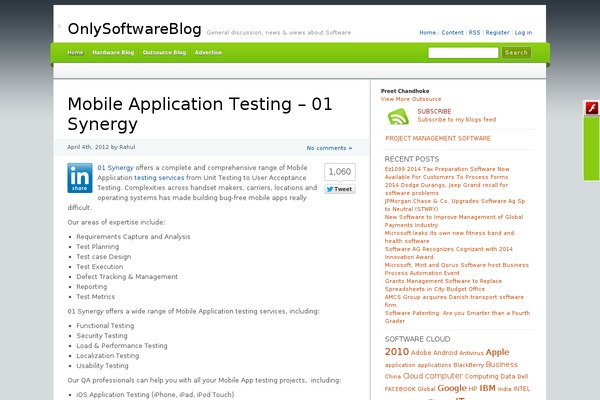Open JPMorgan Chase Upgrades Software AG post
The width and height of the screenshot is (600, 400).
[x=455, y=205]
